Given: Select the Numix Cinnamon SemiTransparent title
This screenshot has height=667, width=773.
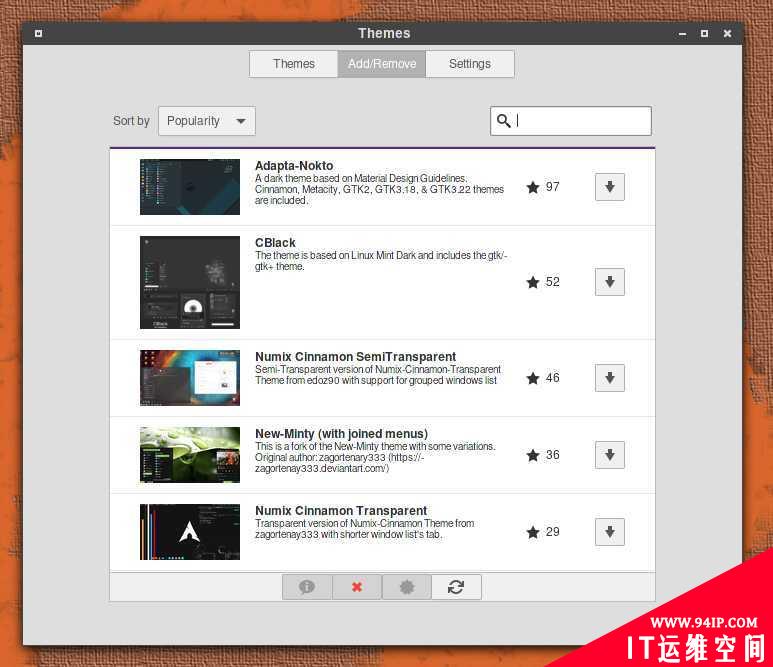Looking at the screenshot, I should point(355,356).
